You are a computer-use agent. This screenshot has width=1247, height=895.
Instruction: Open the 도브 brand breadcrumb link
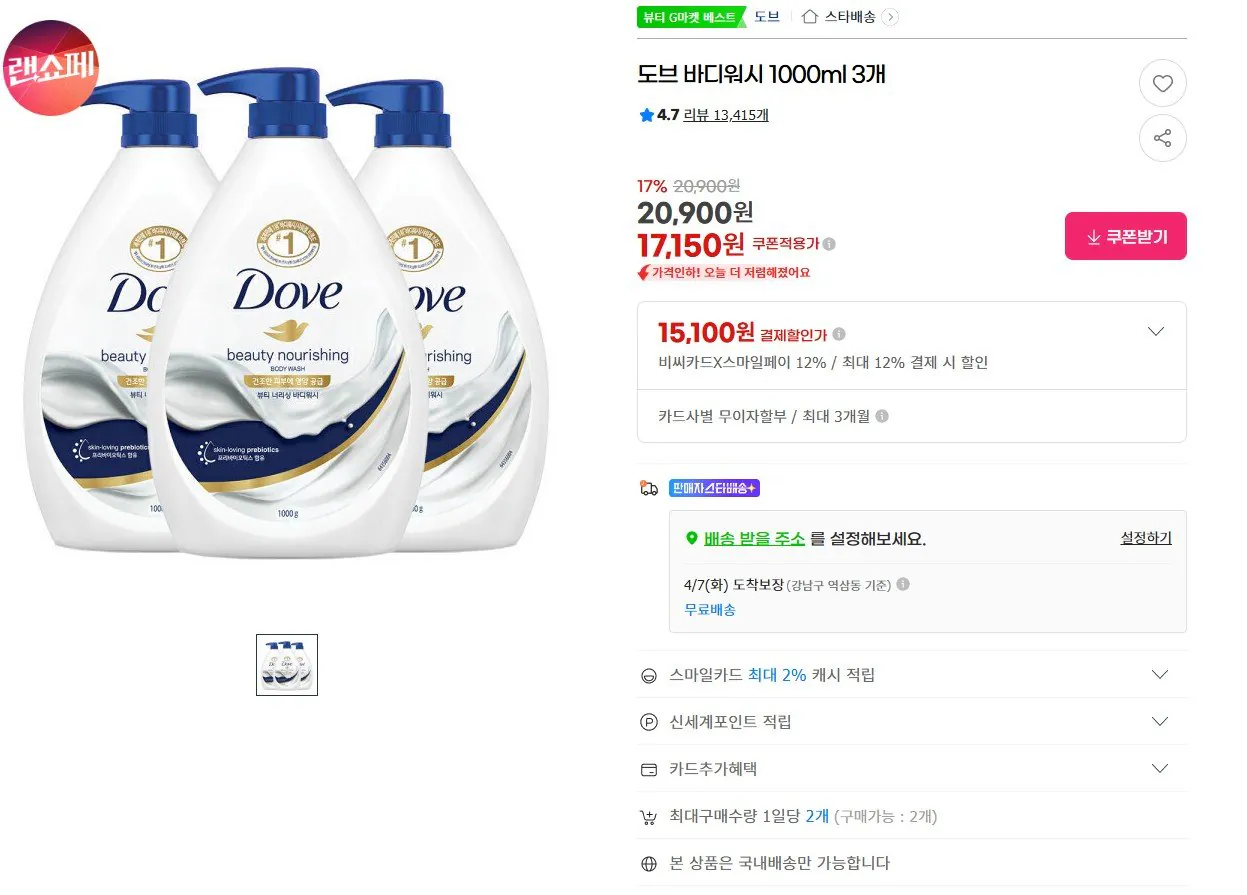pos(769,16)
